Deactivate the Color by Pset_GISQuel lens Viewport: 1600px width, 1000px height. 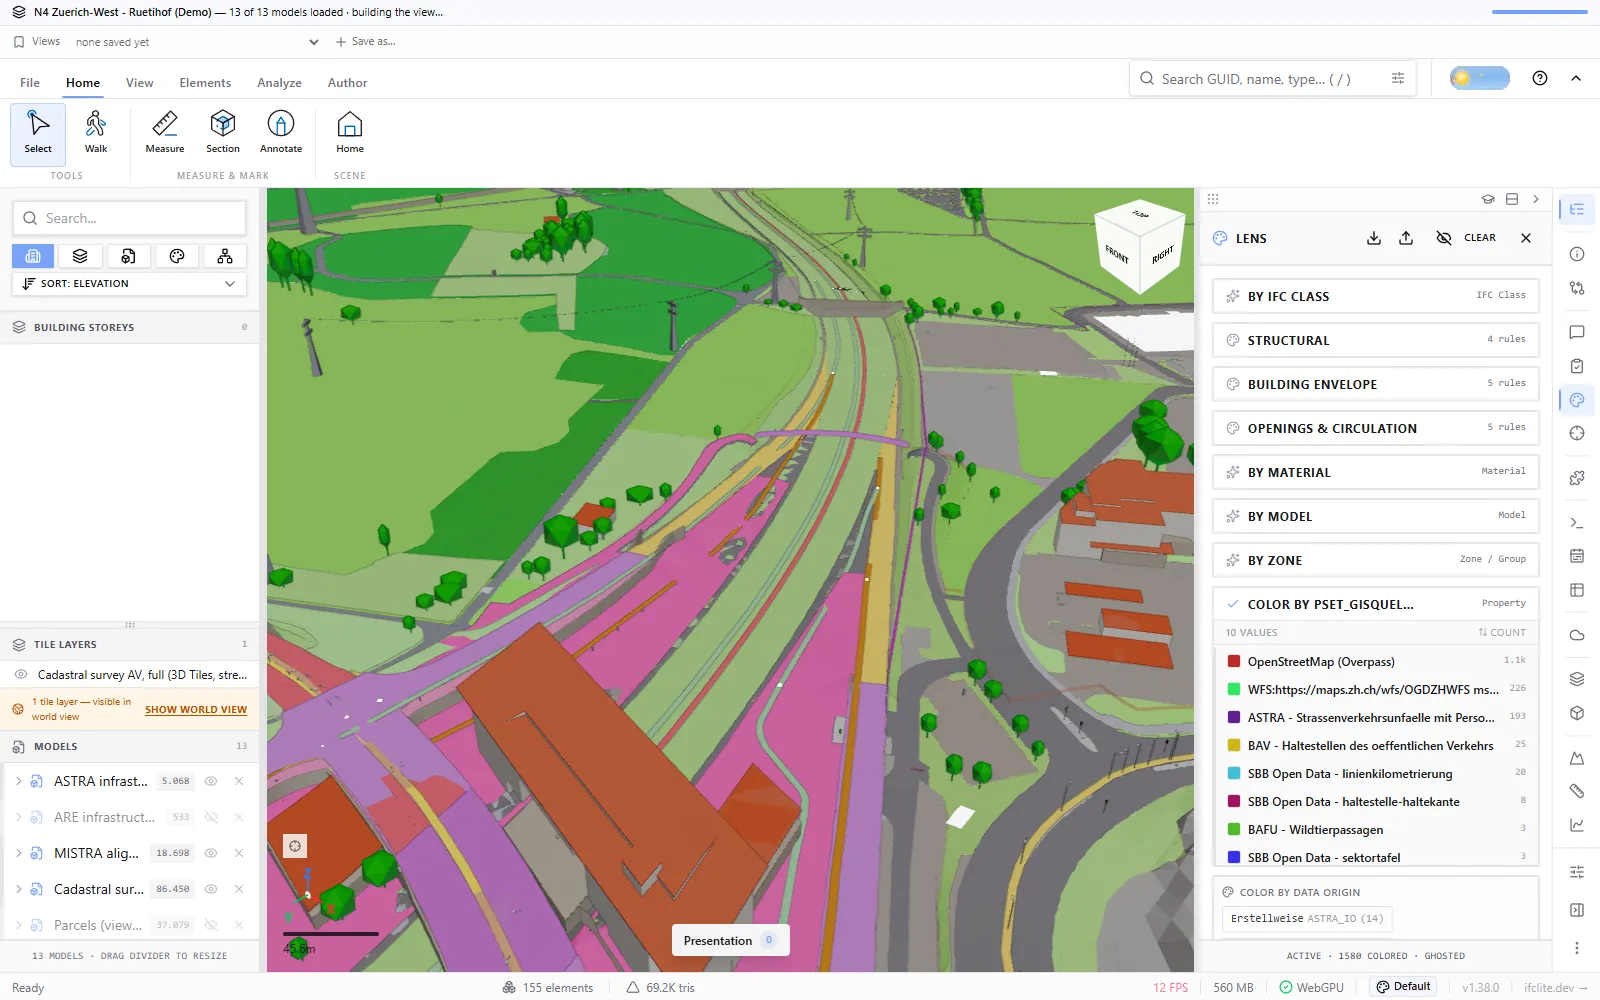point(1375,604)
